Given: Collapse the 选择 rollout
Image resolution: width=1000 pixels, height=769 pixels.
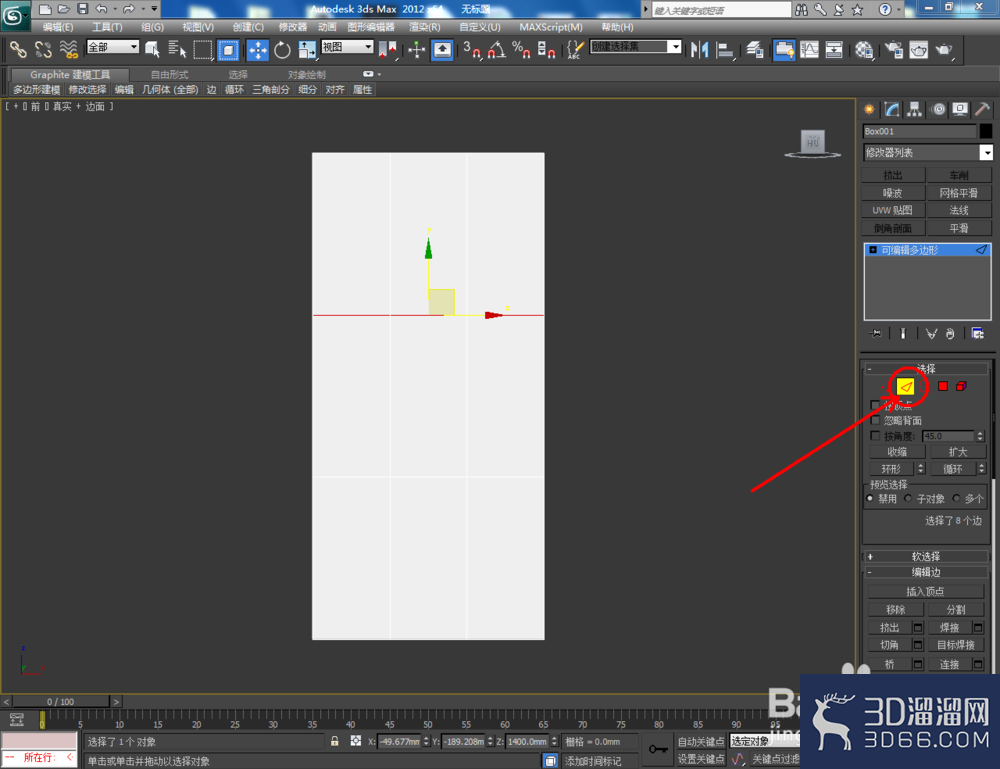Looking at the screenshot, I should click(x=925, y=369).
